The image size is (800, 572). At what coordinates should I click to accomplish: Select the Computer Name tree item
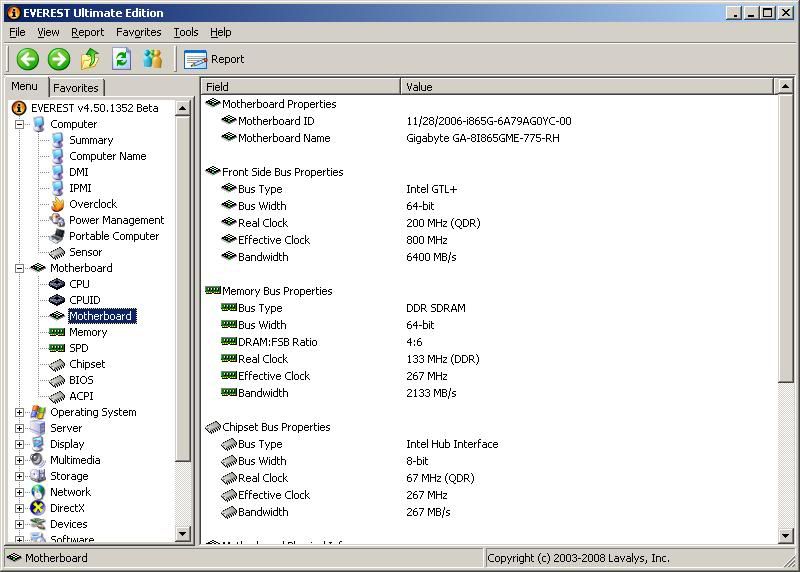click(108, 156)
